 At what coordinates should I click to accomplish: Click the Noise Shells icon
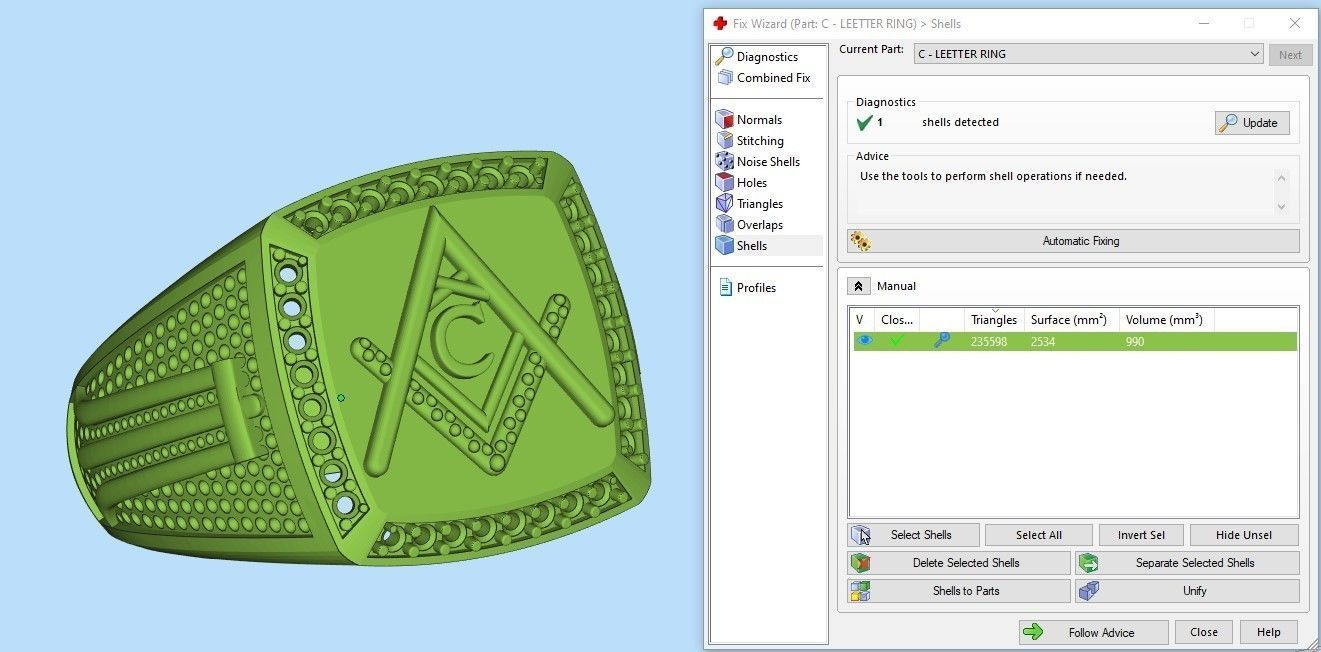pos(725,162)
